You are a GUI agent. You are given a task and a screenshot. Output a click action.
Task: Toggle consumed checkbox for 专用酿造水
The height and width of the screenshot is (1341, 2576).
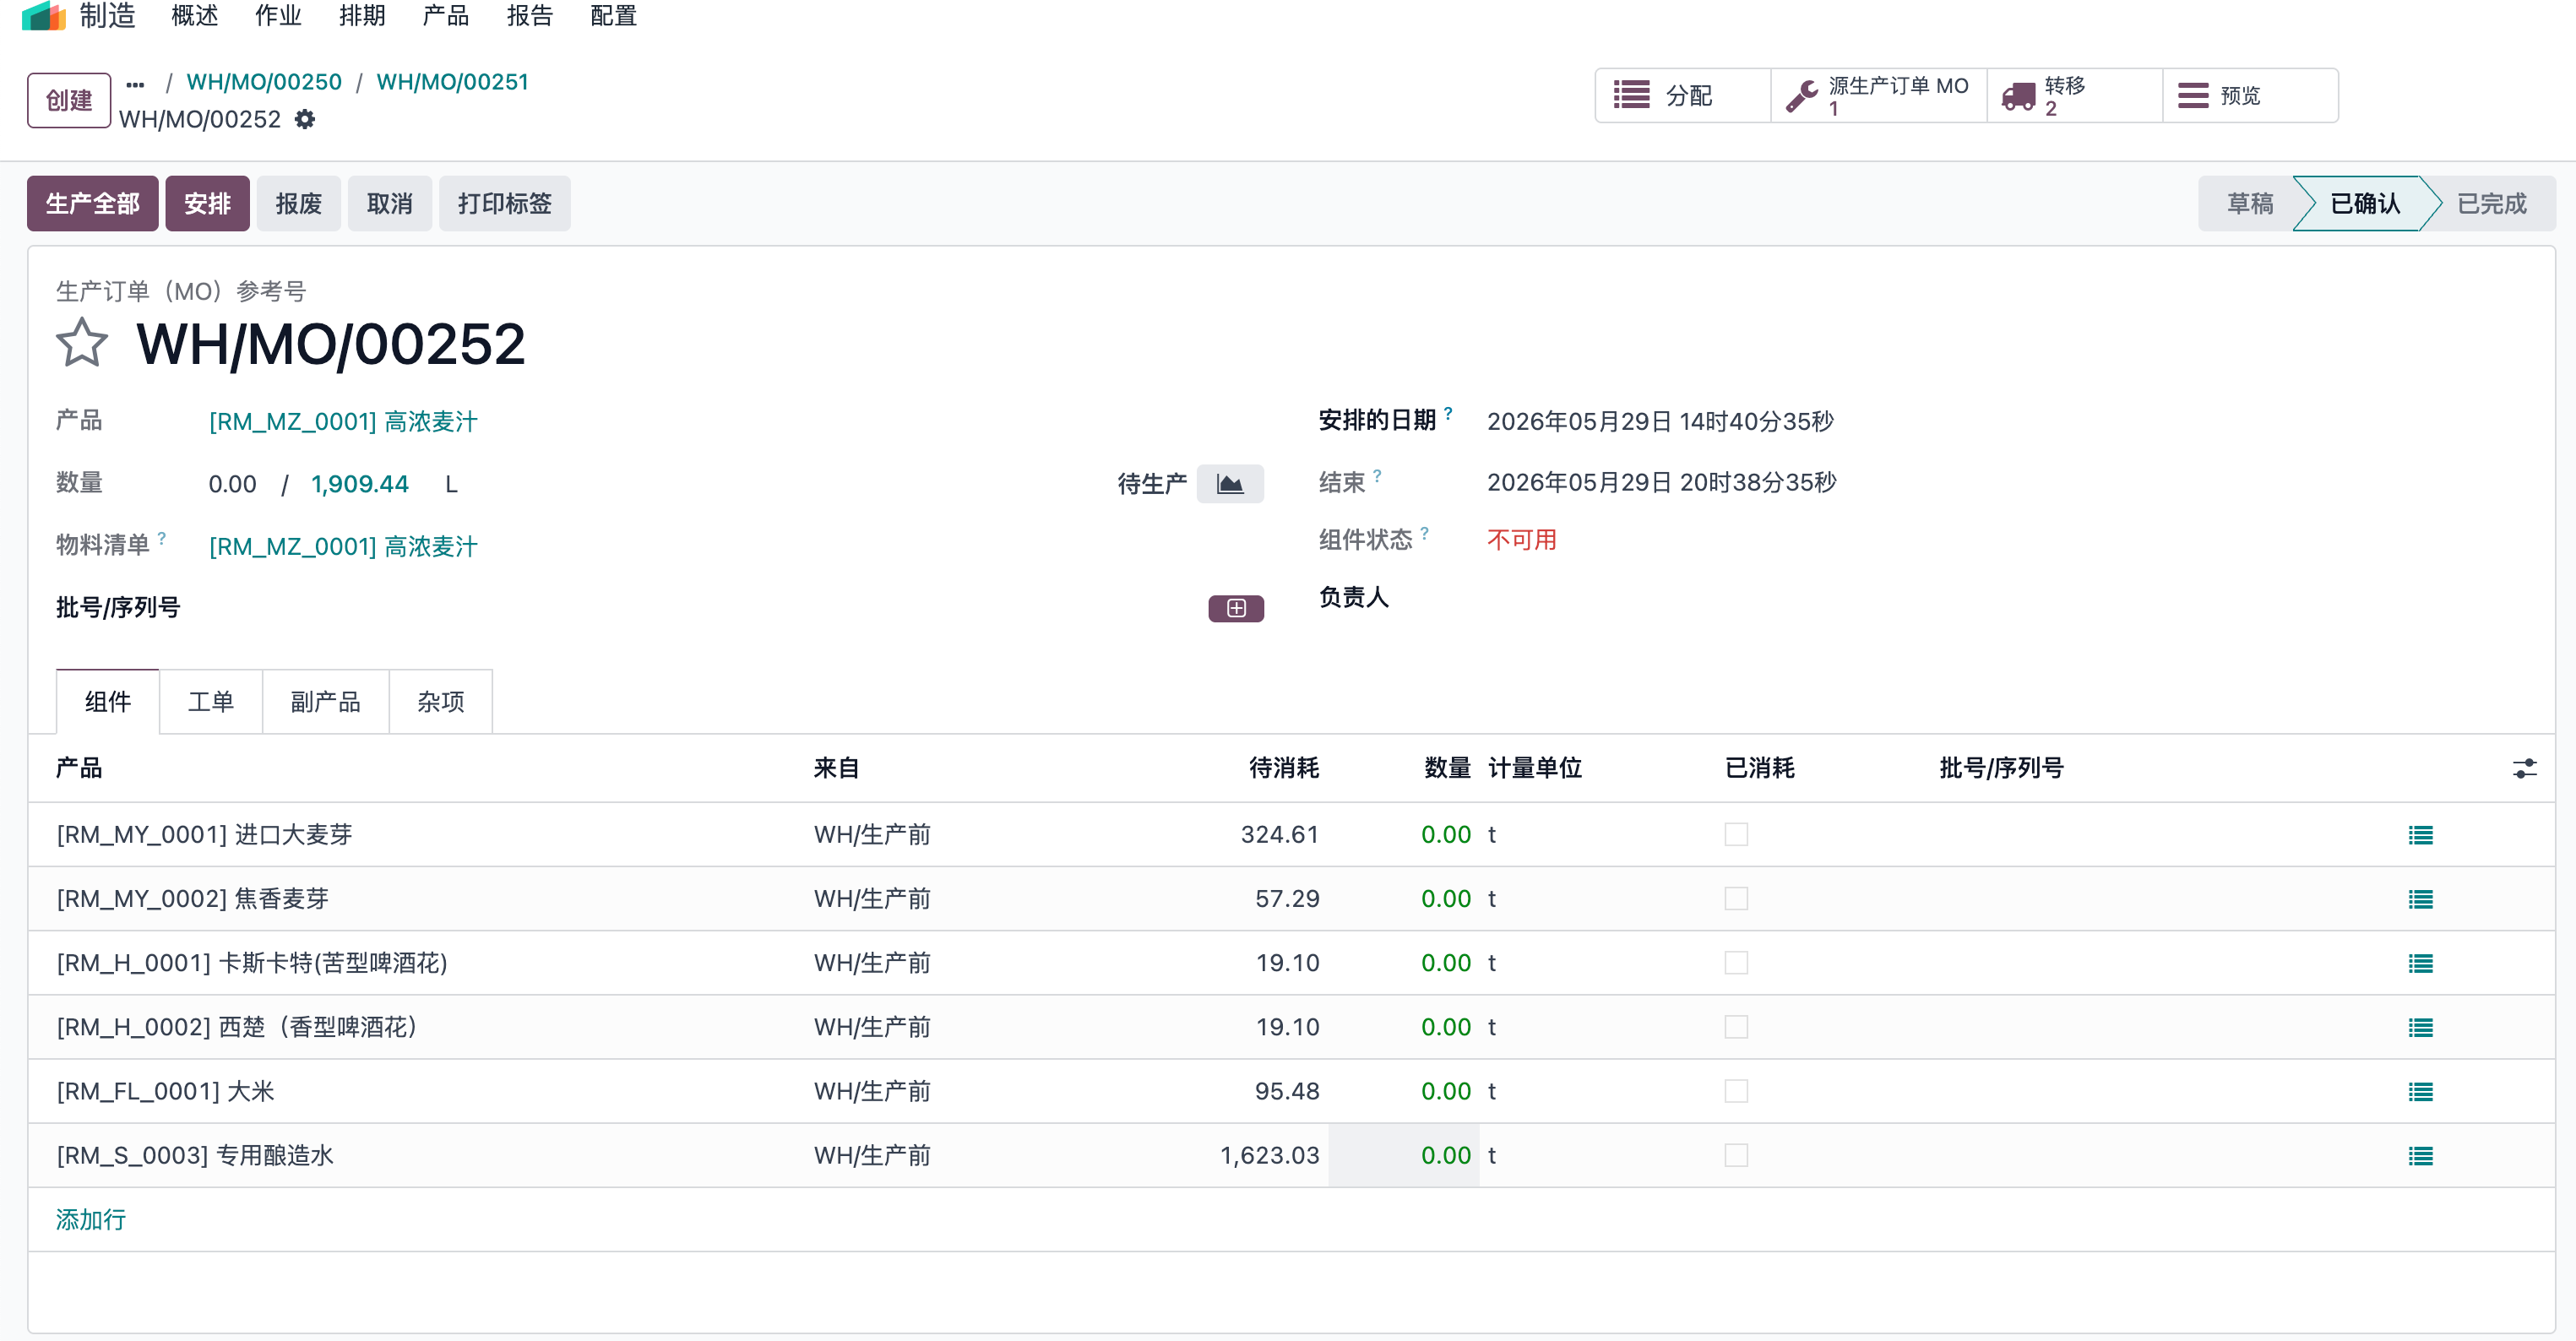tap(1736, 1155)
